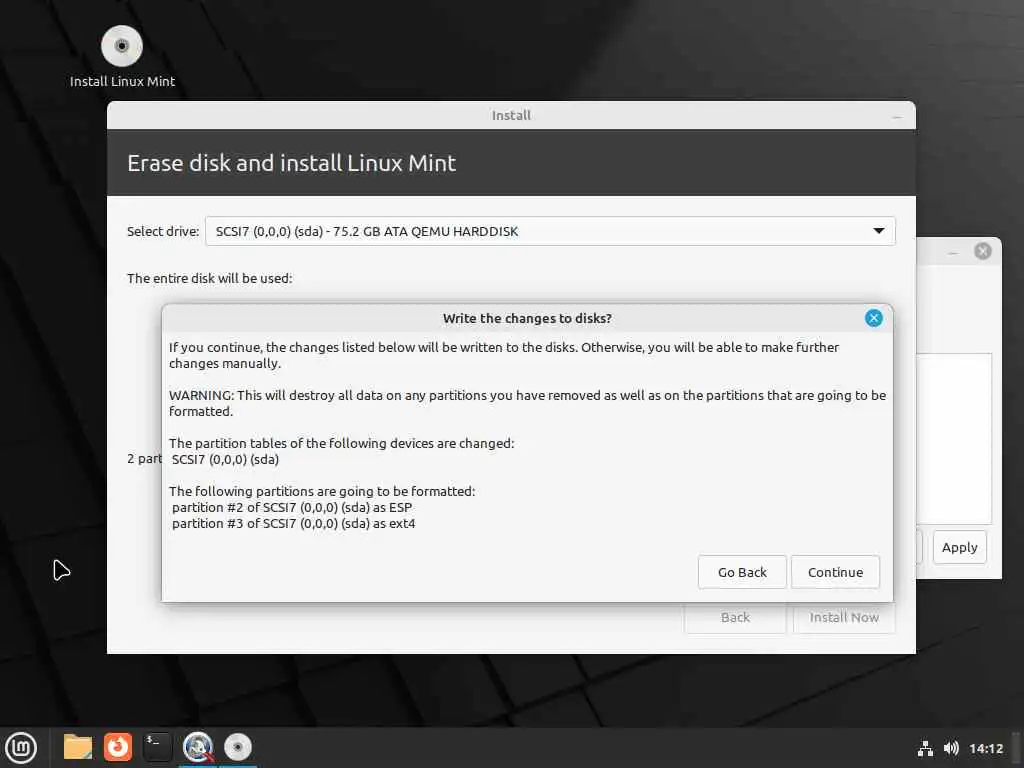Open the Install Linux Mint desktop icon
Image resolution: width=1024 pixels, height=768 pixels.
(122, 57)
